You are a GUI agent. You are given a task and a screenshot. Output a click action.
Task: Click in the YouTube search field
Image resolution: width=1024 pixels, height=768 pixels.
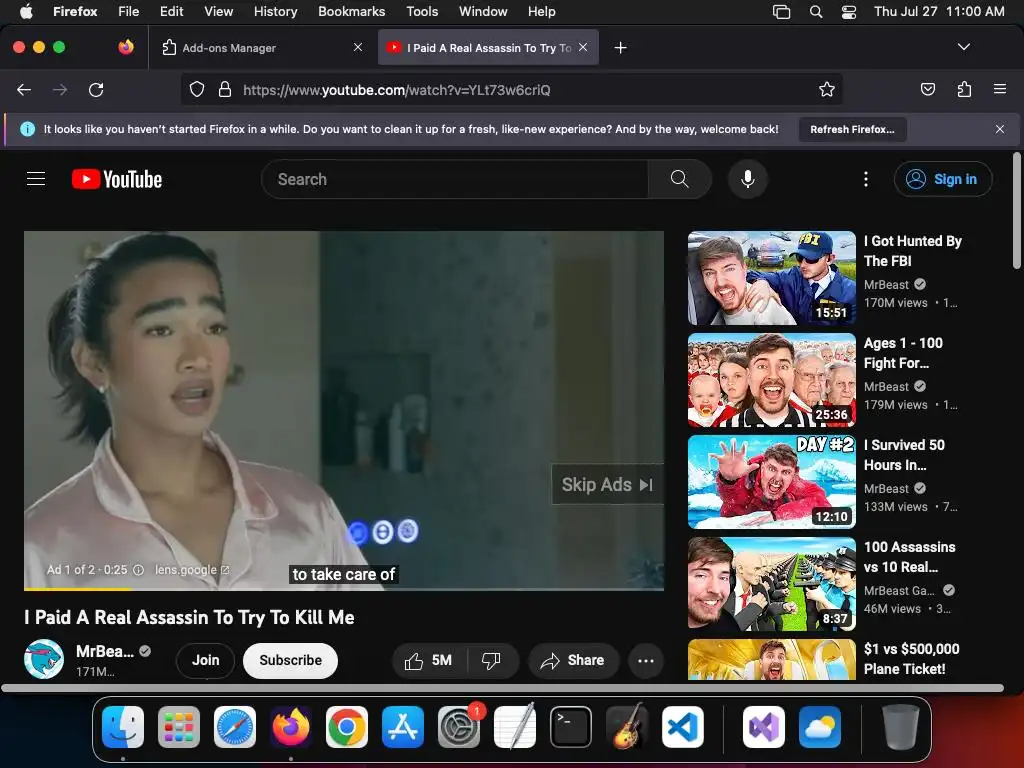(x=455, y=179)
